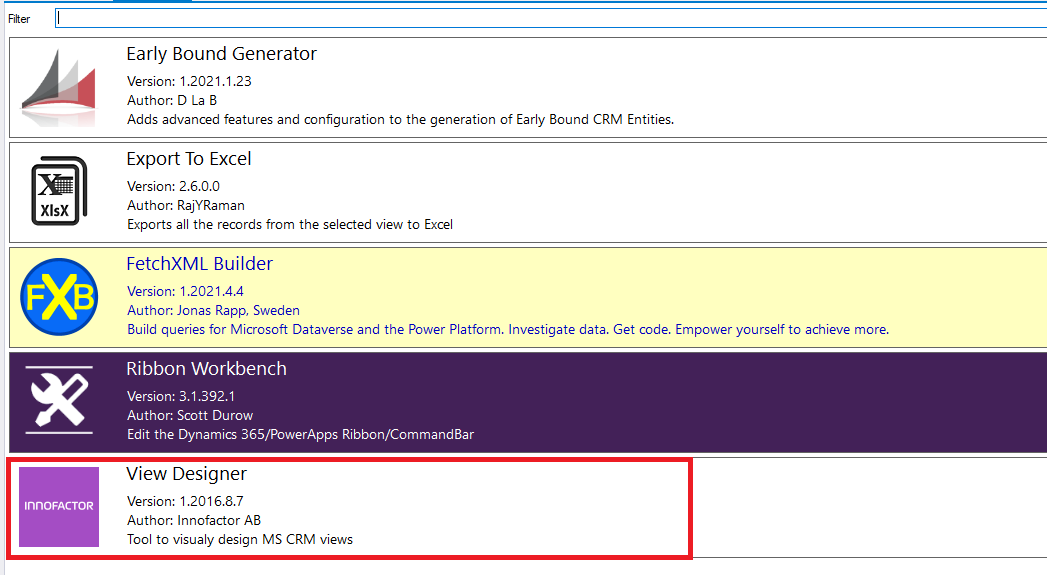
Task: Click 'Edit the Dynamics 365/PowerApps Ribbon' description
Action: (x=300, y=434)
